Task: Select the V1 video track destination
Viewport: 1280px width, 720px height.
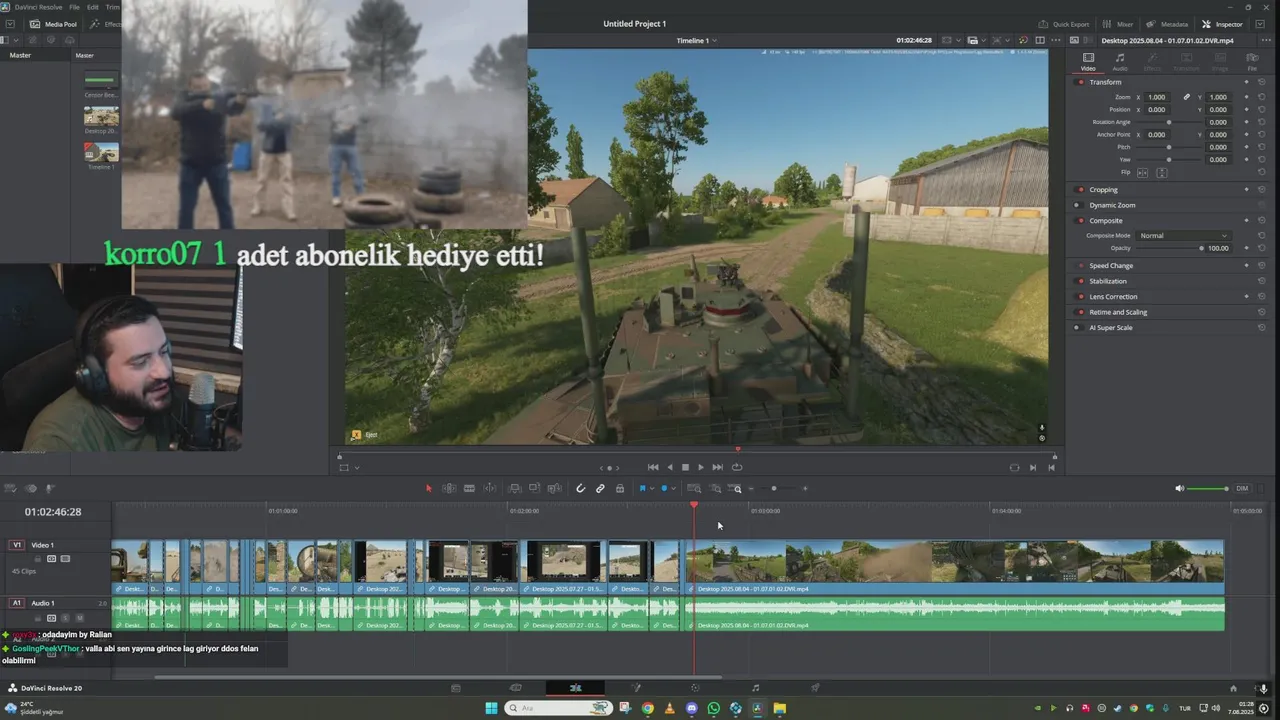Action: pyautogui.click(x=16, y=545)
